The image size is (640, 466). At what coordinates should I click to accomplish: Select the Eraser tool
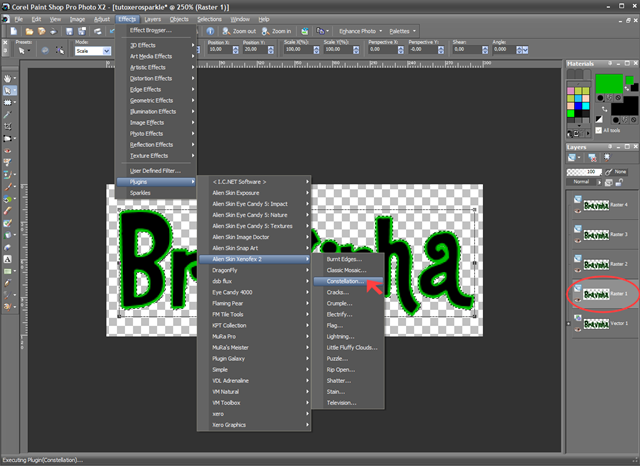tap(7, 247)
